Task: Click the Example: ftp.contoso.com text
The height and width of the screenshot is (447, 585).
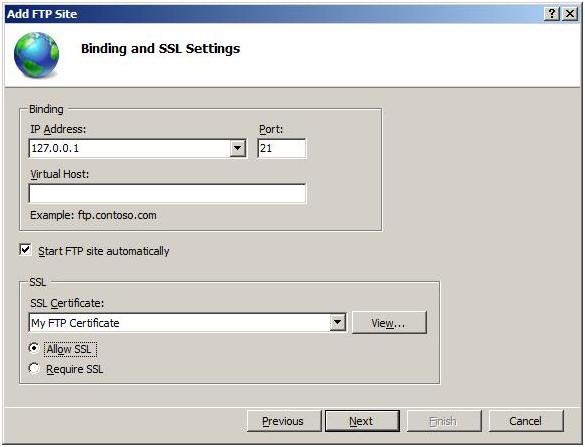Action: pos(93,215)
